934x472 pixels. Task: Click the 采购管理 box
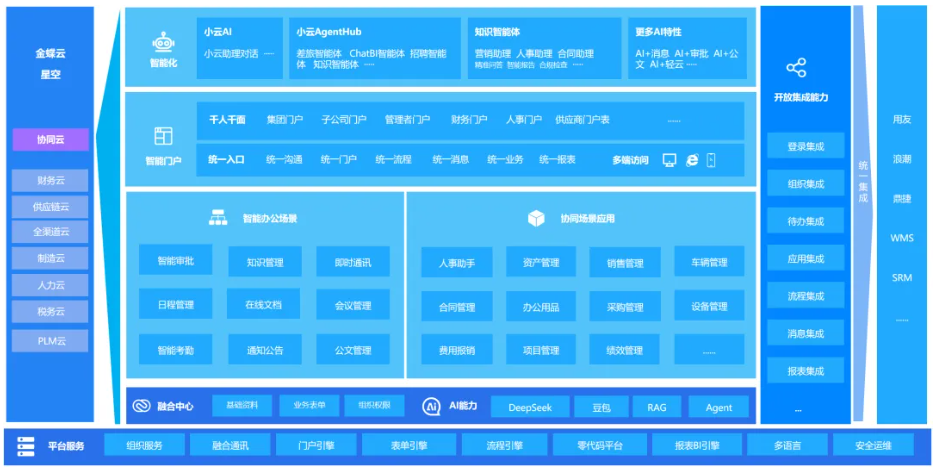(625, 306)
